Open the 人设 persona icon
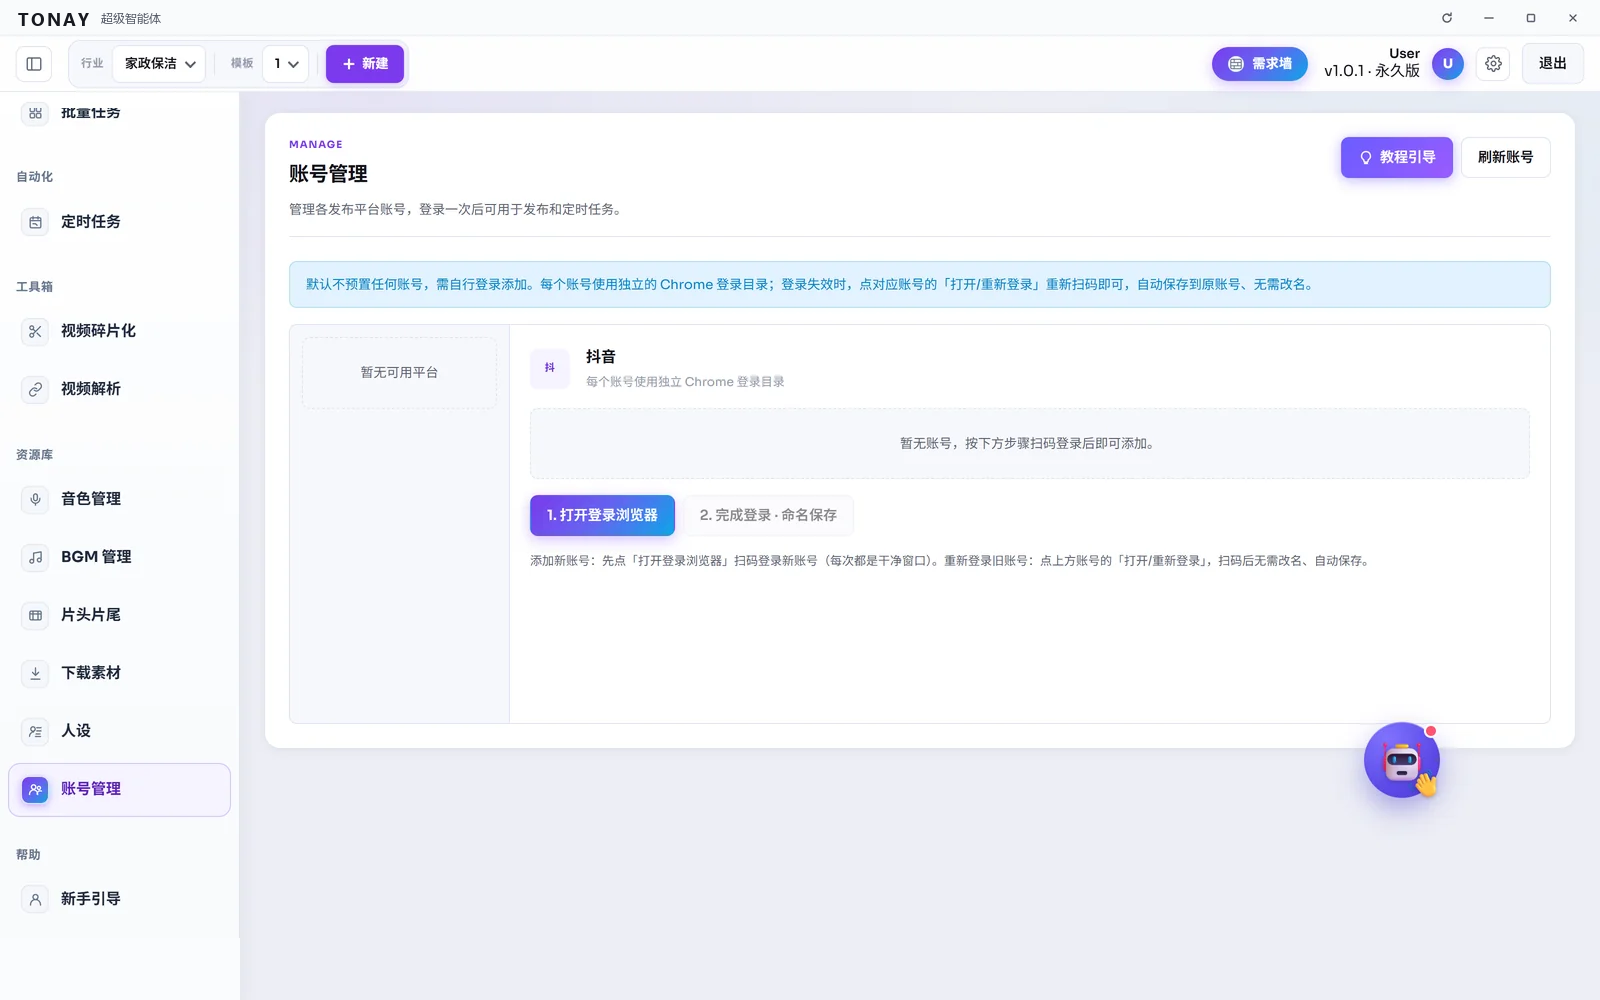The height and width of the screenshot is (1000, 1600). (35, 731)
